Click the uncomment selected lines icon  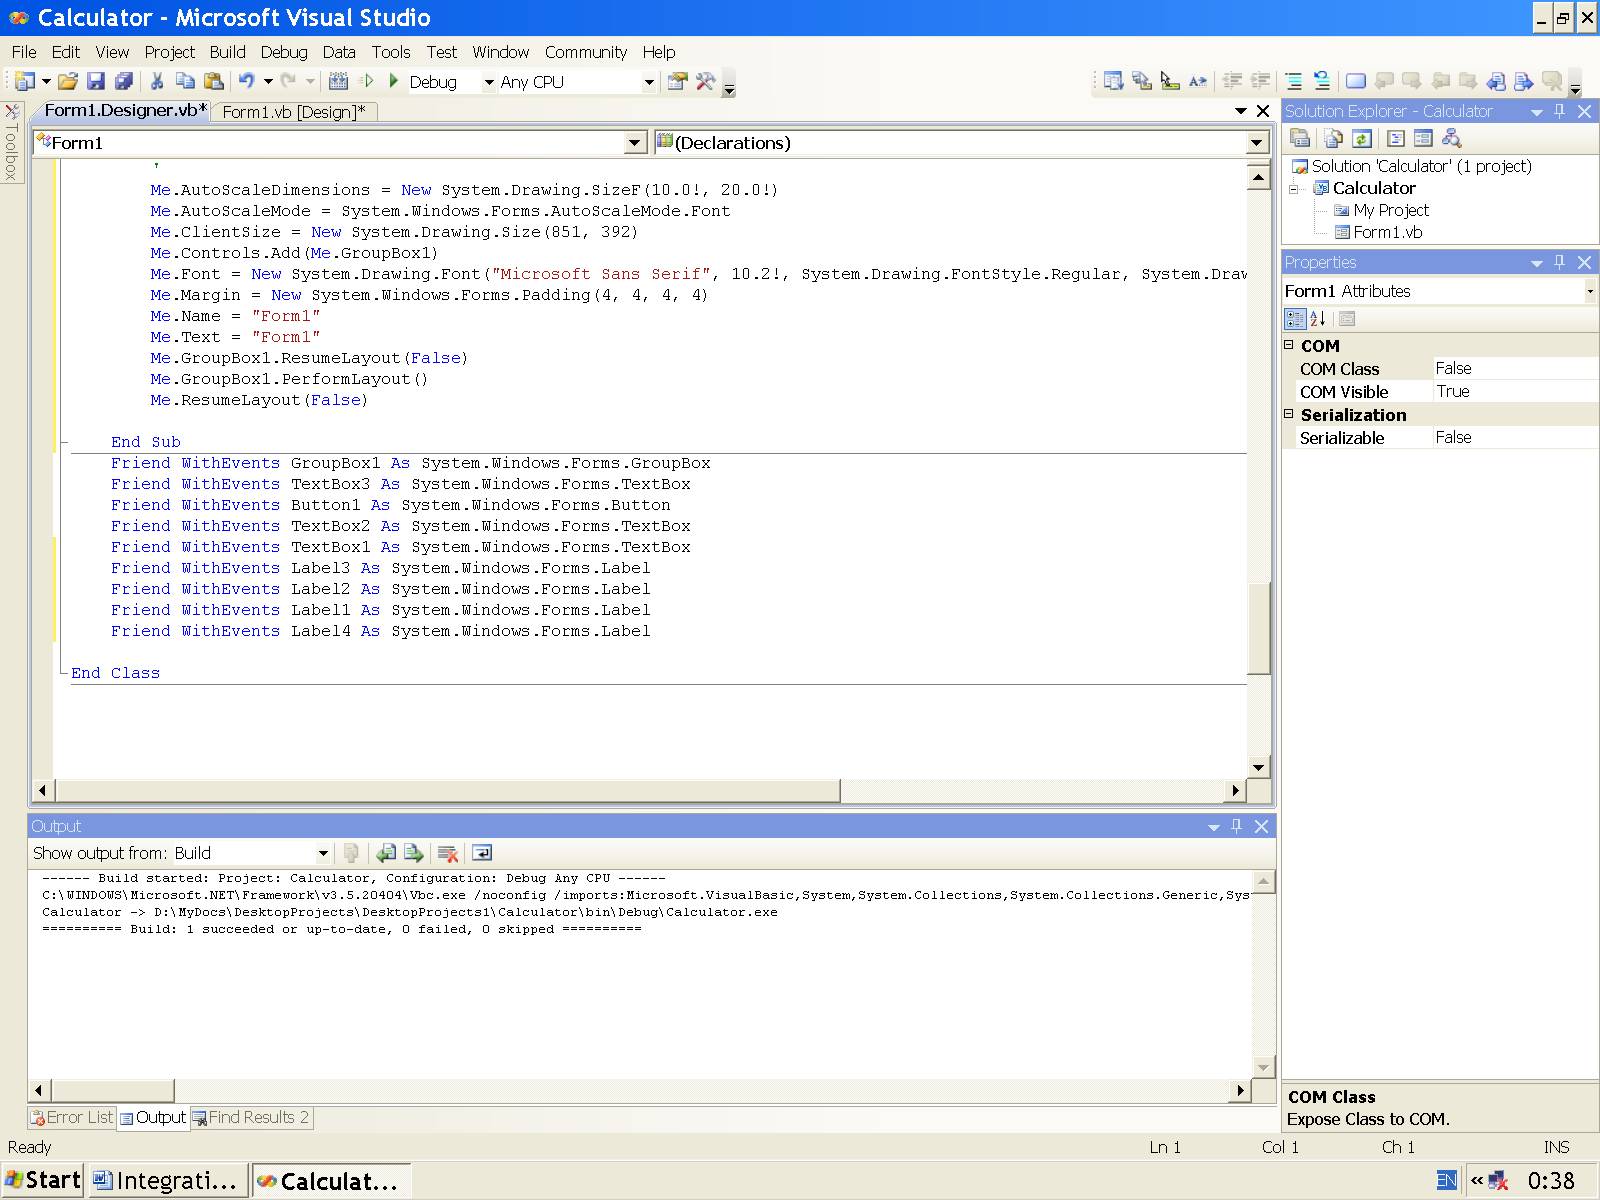1321,82
